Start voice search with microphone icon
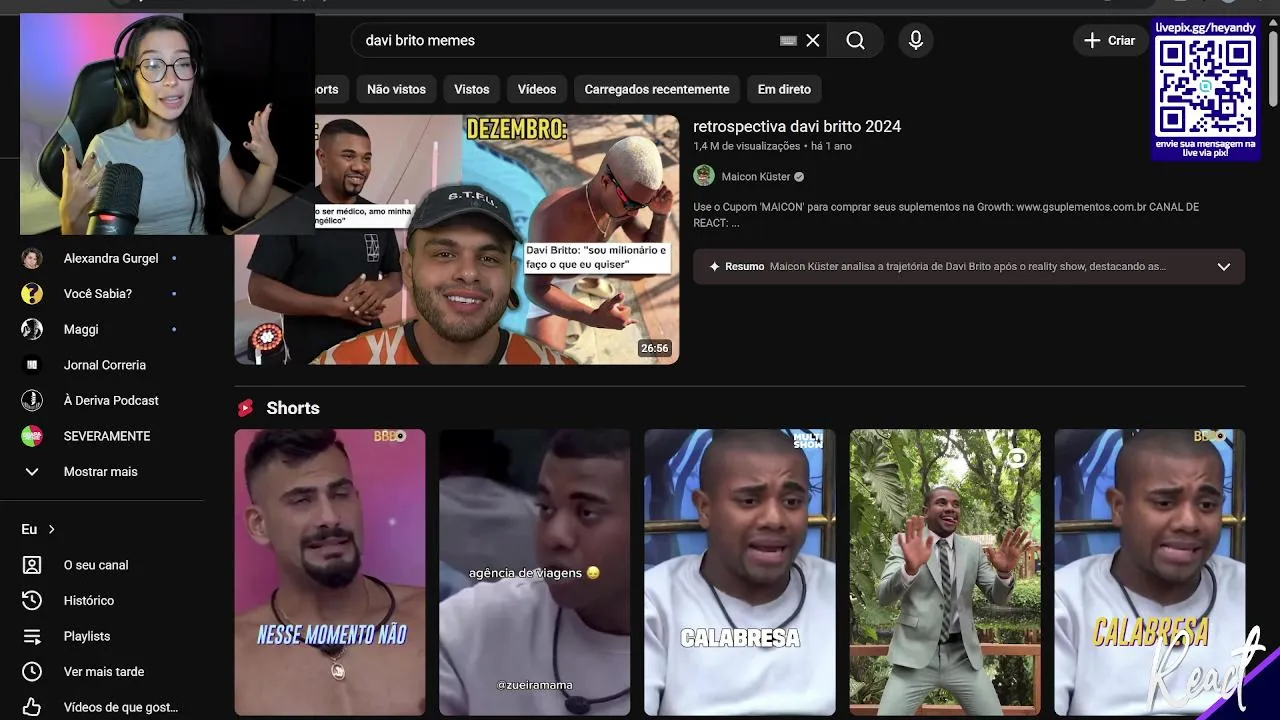Image resolution: width=1280 pixels, height=720 pixels. tap(915, 40)
